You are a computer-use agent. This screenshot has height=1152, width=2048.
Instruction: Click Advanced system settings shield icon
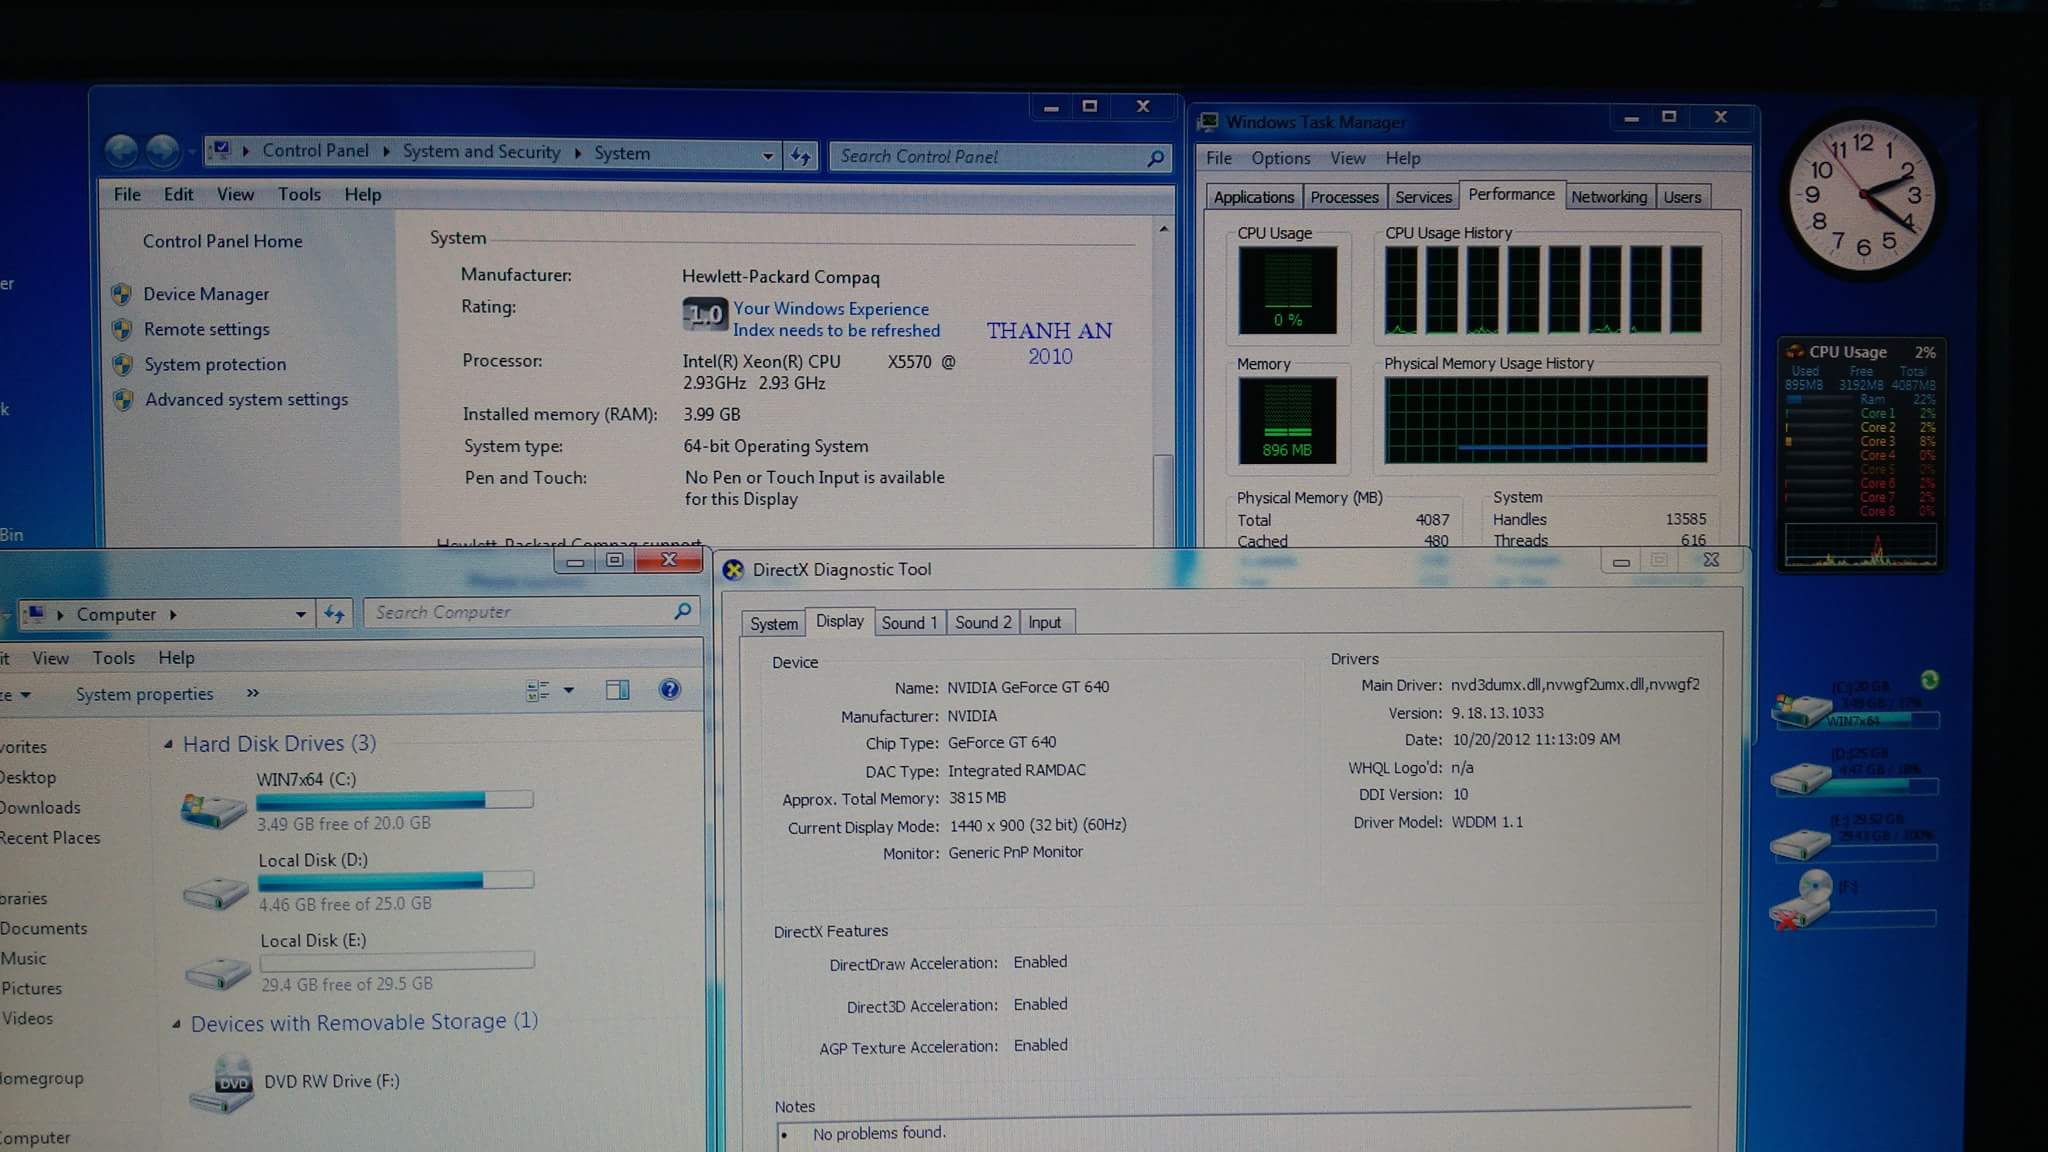124,399
